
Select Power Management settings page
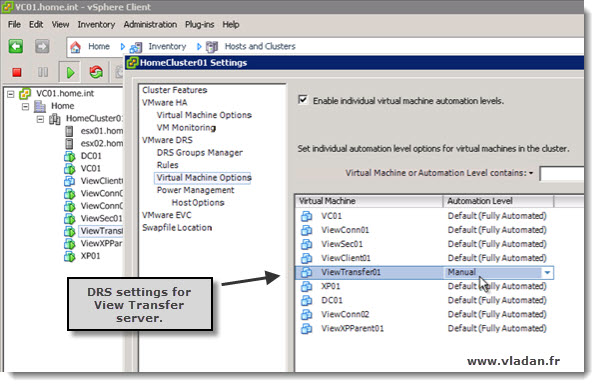click(195, 190)
